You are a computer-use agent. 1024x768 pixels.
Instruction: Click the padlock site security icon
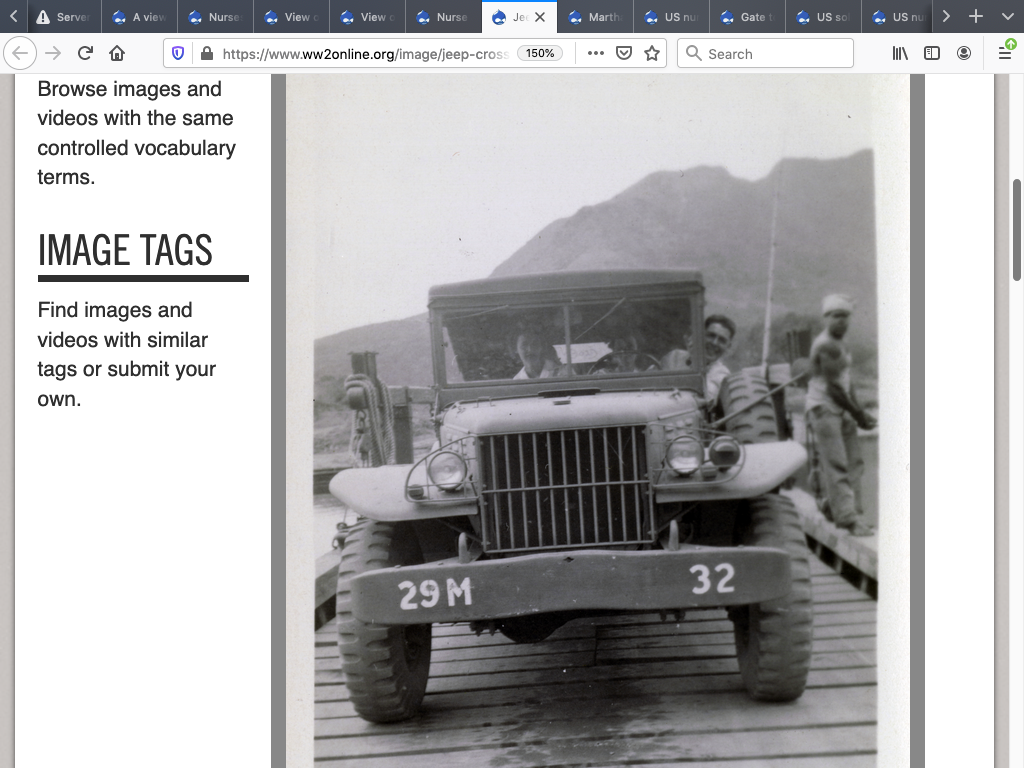(206, 53)
